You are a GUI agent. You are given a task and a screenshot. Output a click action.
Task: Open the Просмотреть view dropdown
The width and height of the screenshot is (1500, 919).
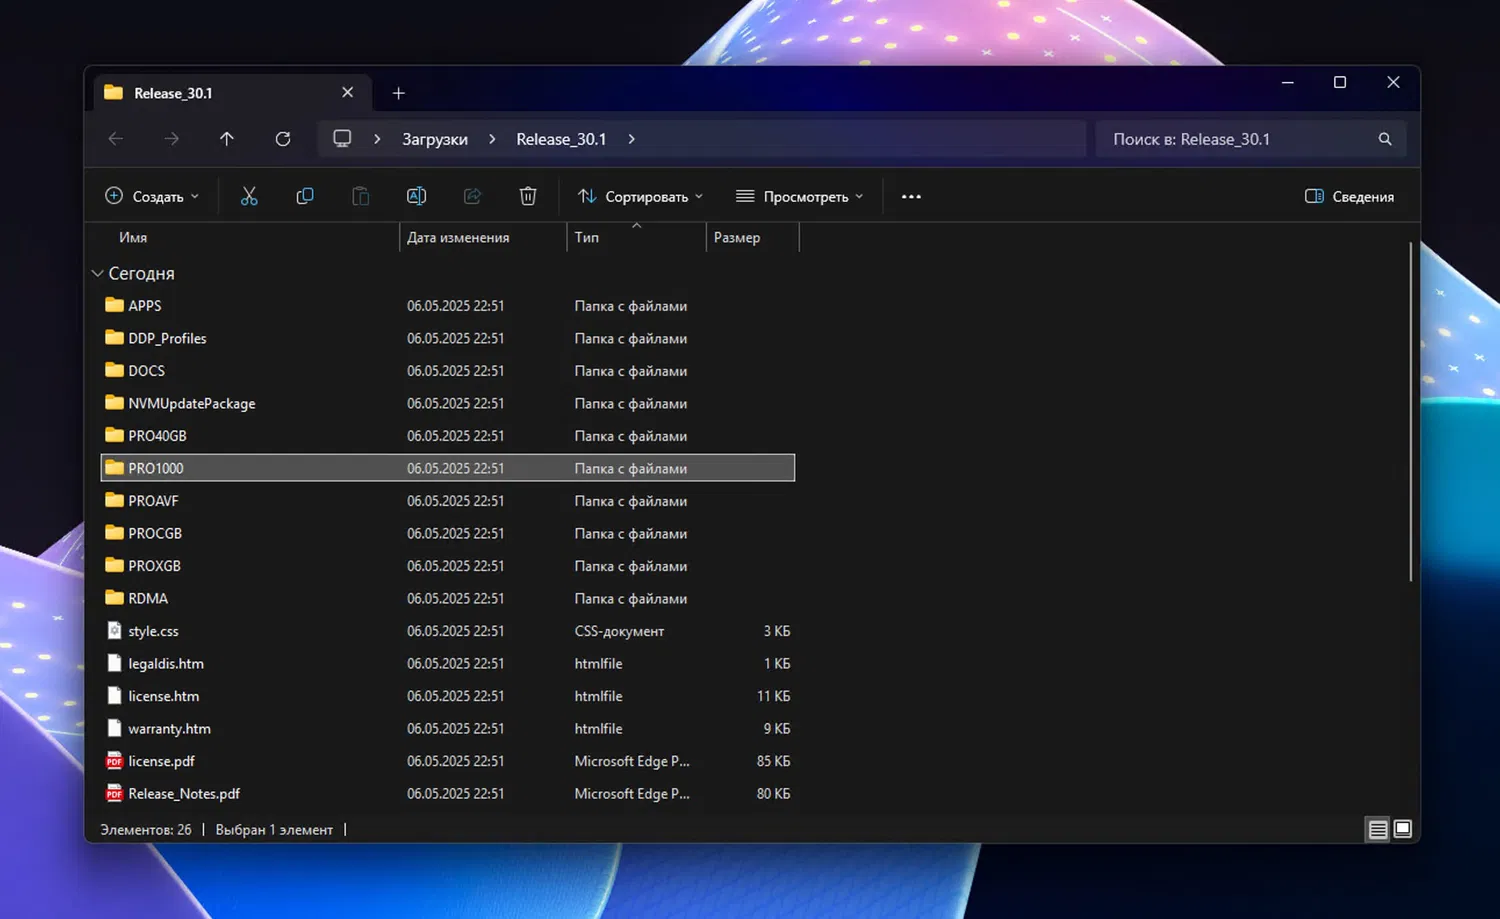pyautogui.click(x=799, y=196)
